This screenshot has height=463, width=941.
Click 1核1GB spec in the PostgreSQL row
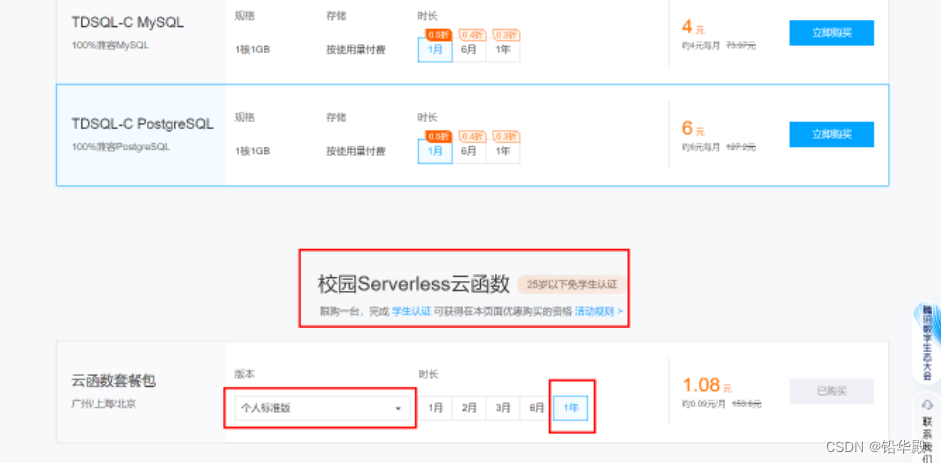[x=253, y=151]
